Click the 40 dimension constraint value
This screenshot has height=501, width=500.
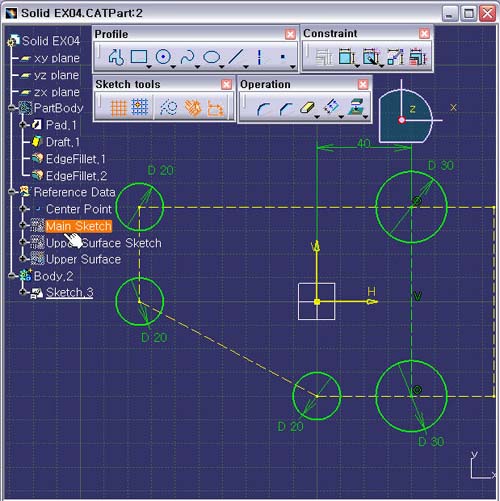tap(364, 143)
